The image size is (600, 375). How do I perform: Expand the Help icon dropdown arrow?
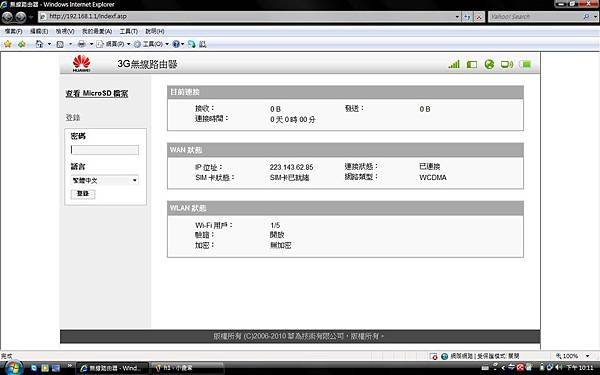[183, 44]
